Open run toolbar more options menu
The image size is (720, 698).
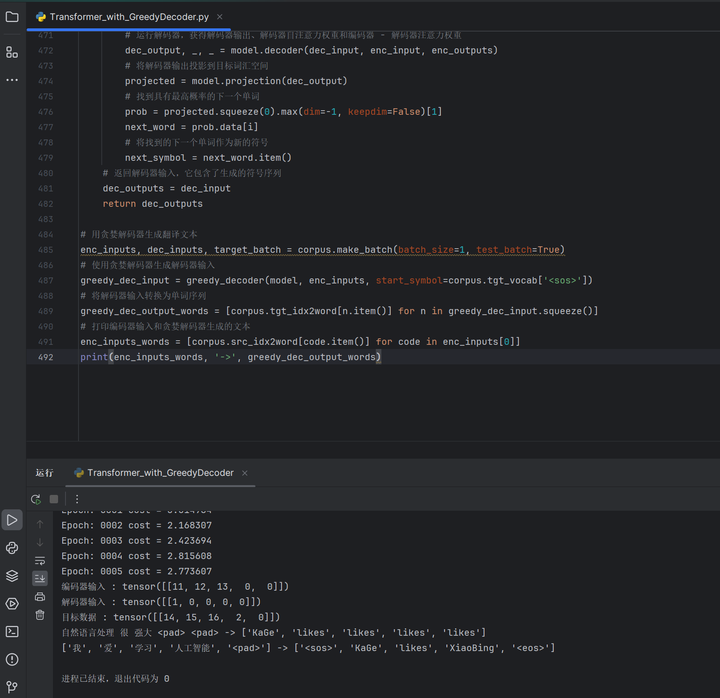click(77, 499)
